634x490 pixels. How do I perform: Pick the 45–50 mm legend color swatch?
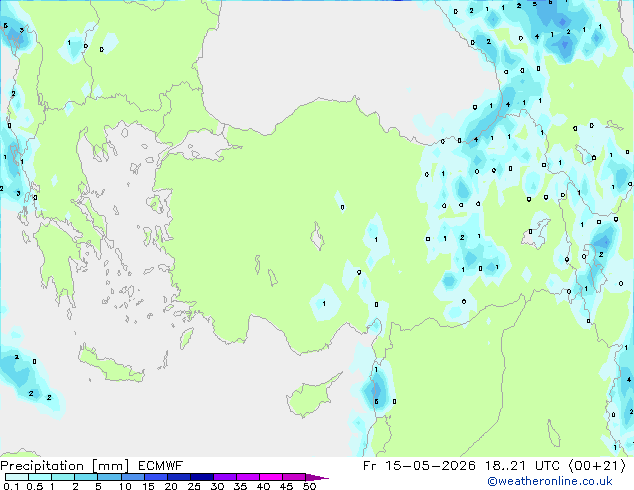point(294,477)
